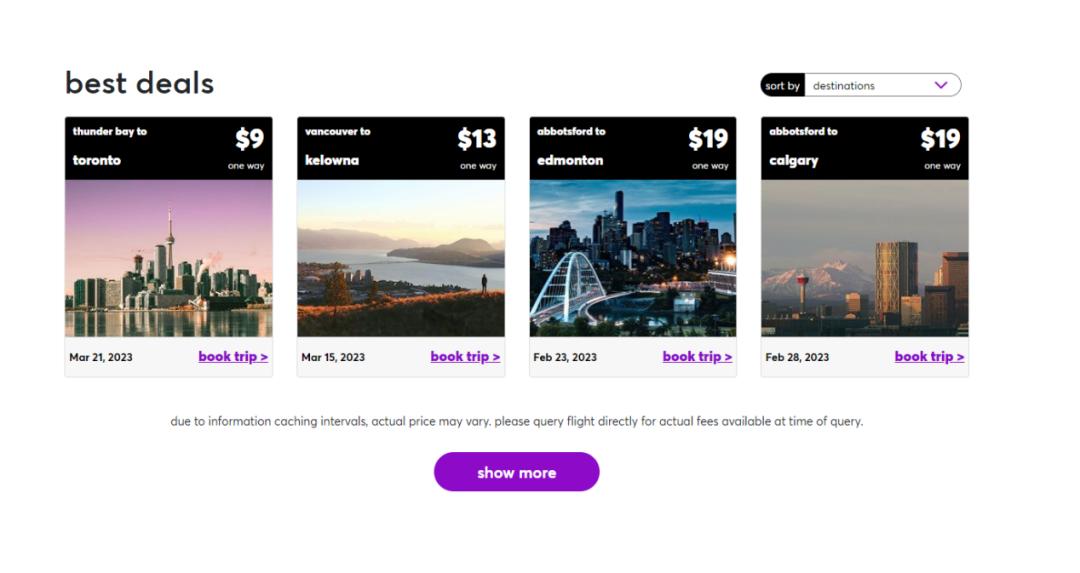Viewport: 1080px width, 573px height.
Task: Open the Edmonton bridge photo
Action: [x=633, y=258]
